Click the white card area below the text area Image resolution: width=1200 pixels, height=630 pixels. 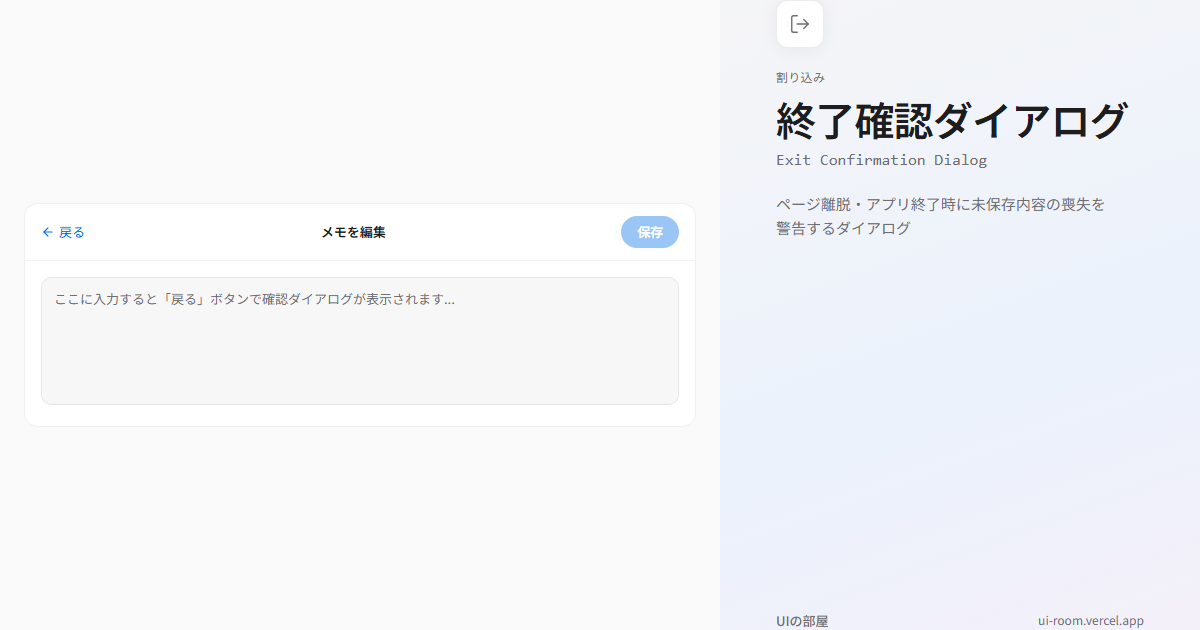click(360, 416)
